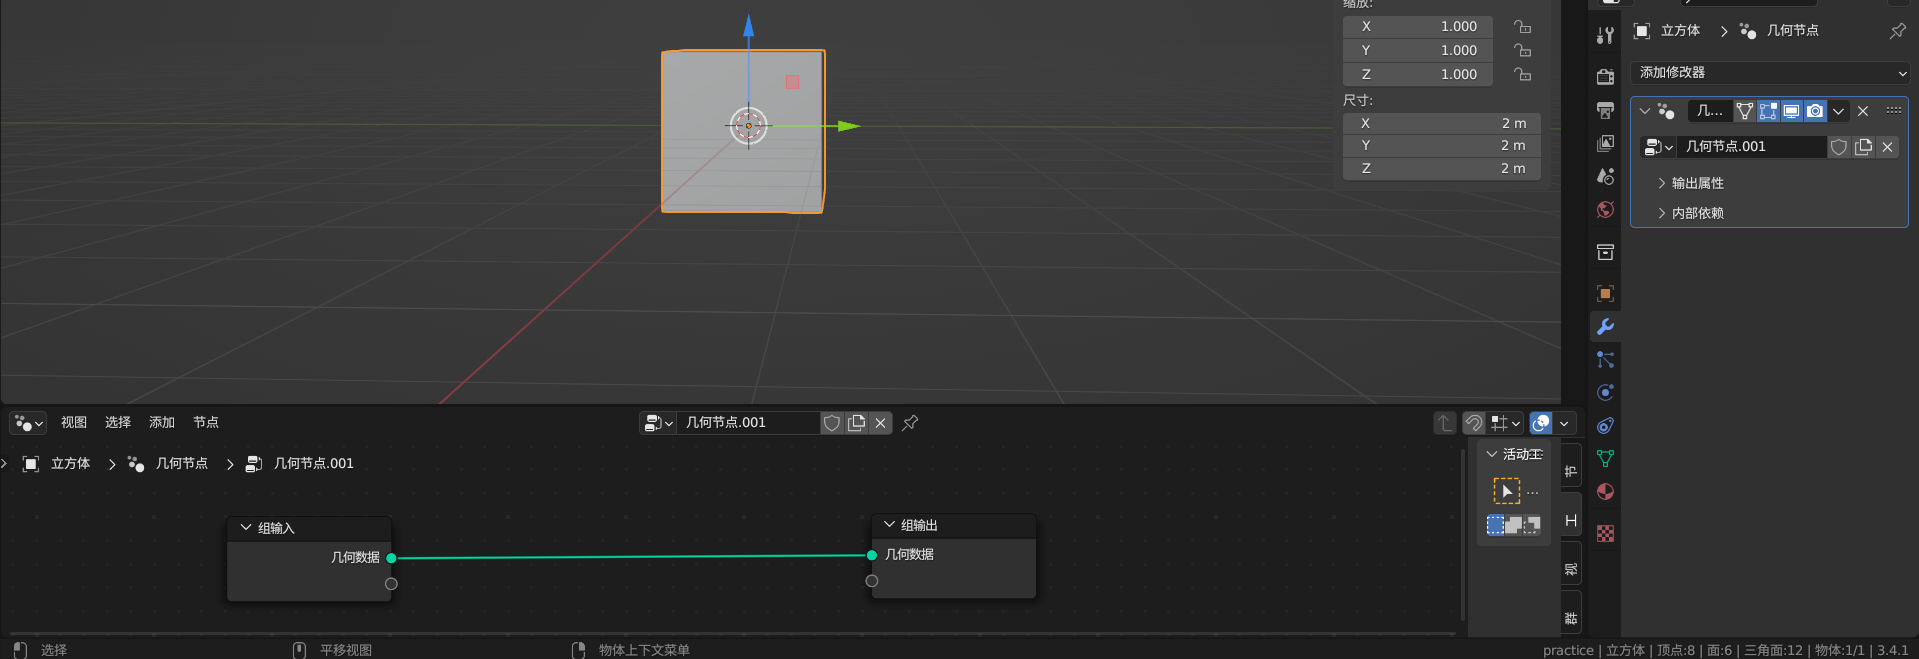The image size is (1919, 659).
Task: Set selection mode to subtract
Action: (1532, 525)
